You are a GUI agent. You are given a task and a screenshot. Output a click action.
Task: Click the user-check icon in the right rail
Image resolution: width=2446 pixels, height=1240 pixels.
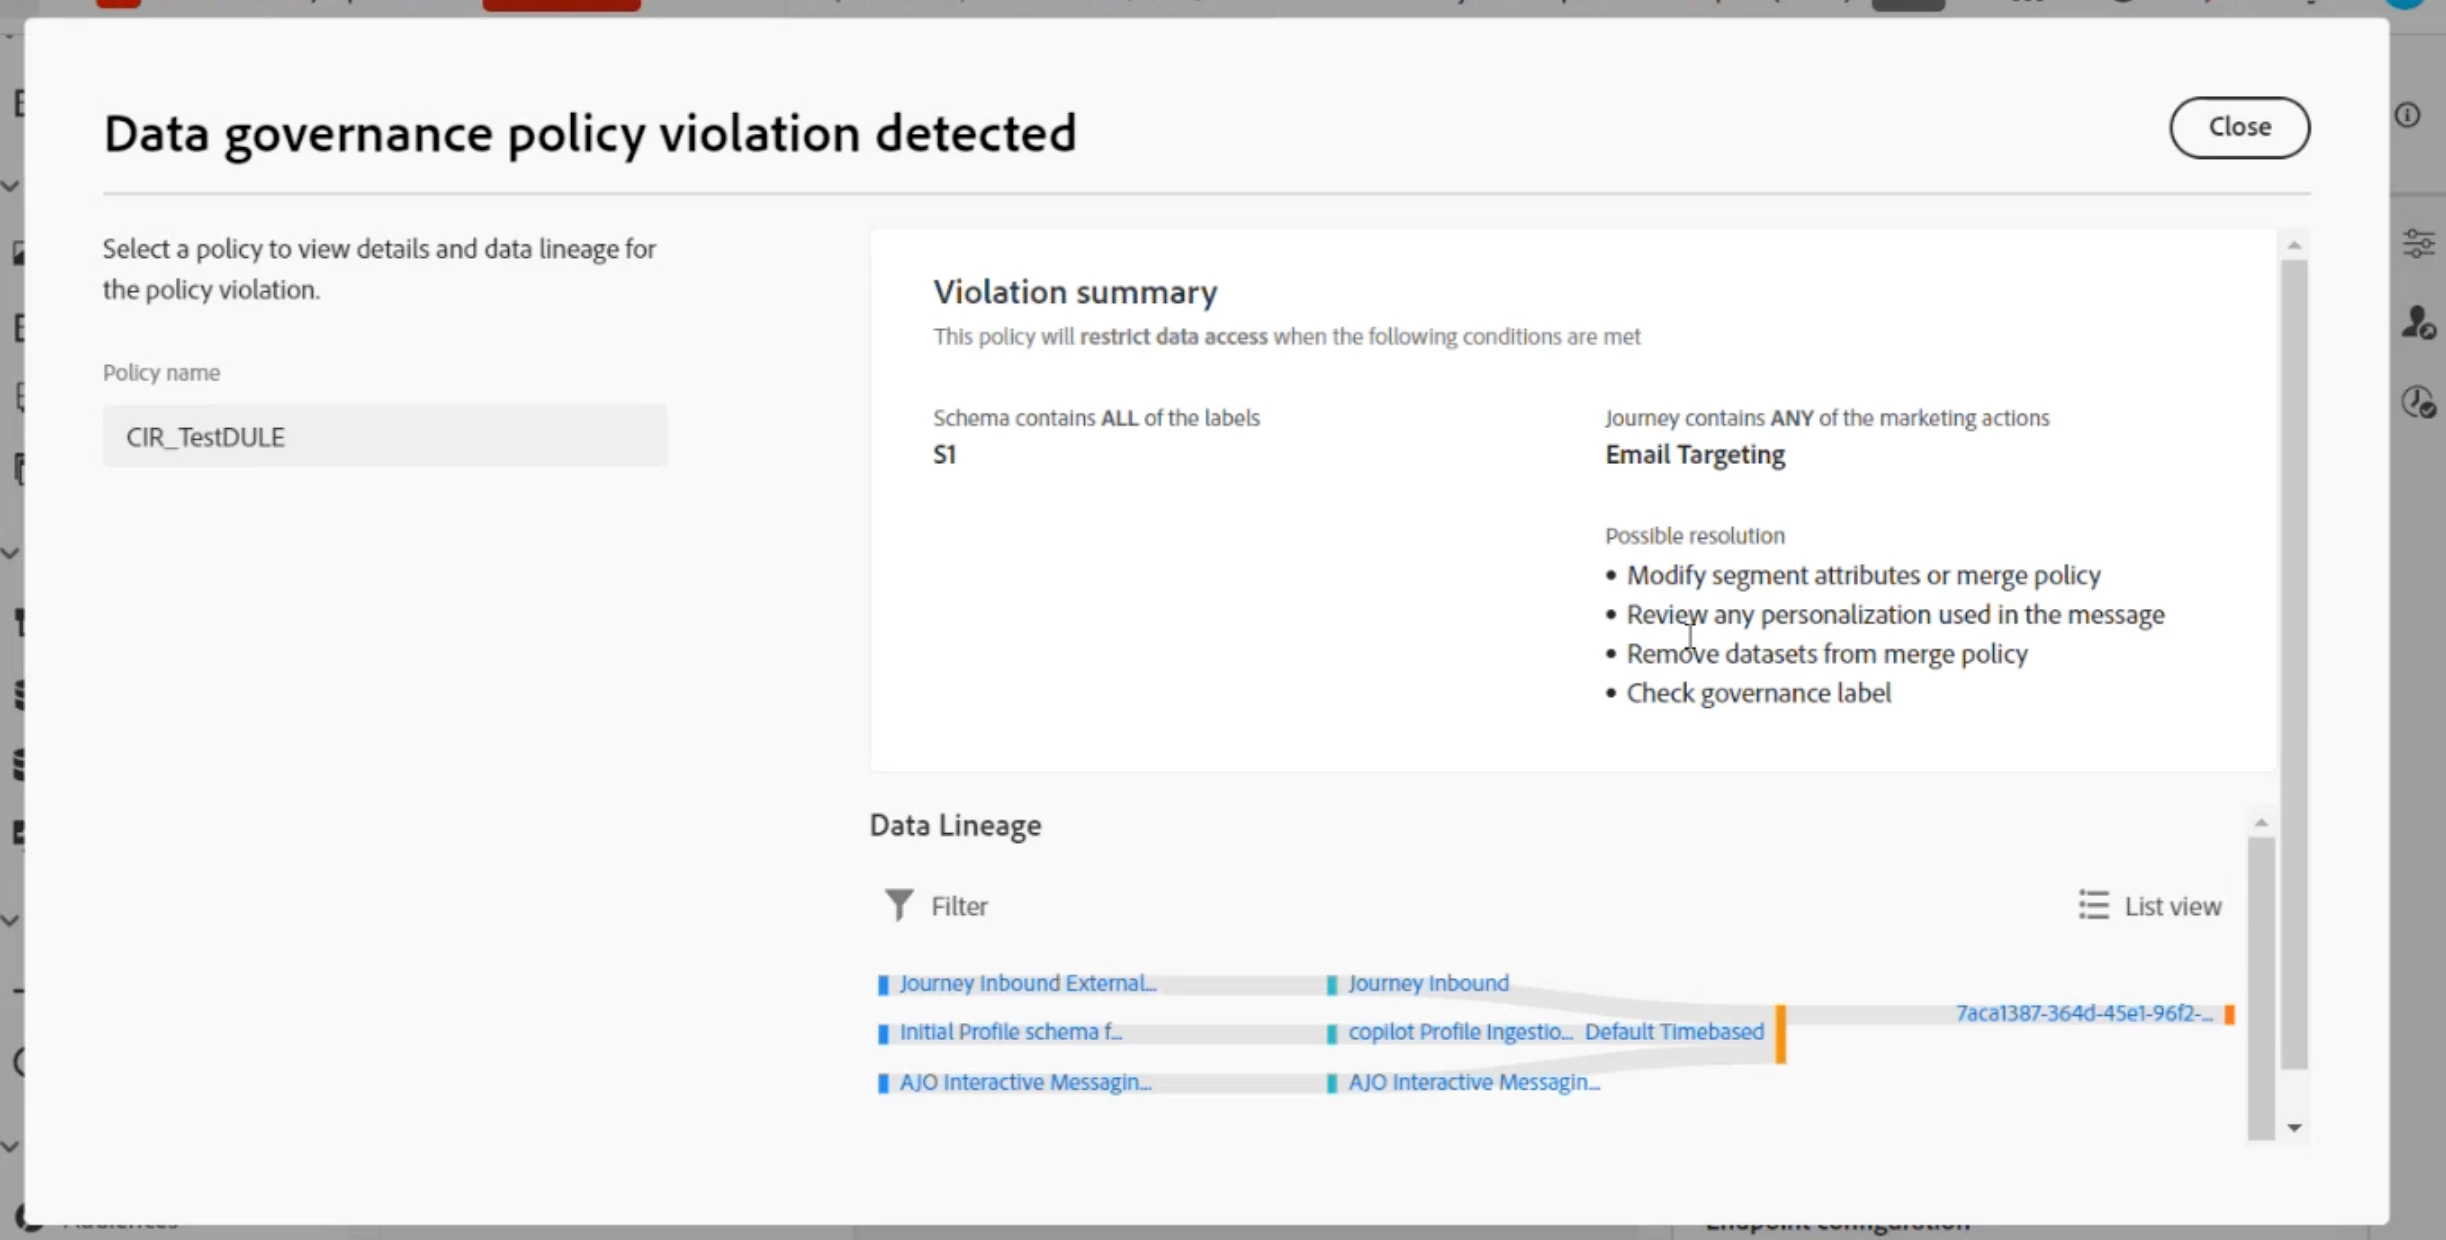click(x=2418, y=323)
